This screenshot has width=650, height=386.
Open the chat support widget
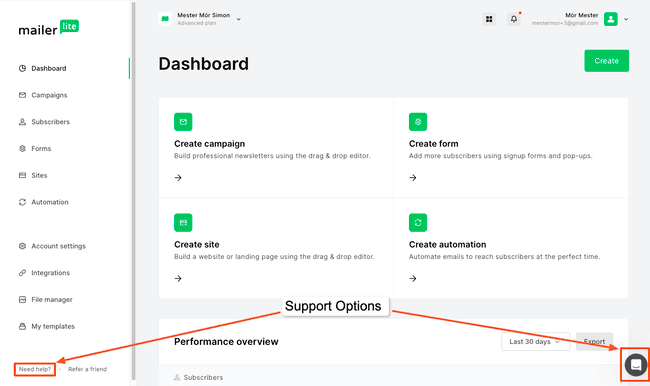click(x=635, y=365)
